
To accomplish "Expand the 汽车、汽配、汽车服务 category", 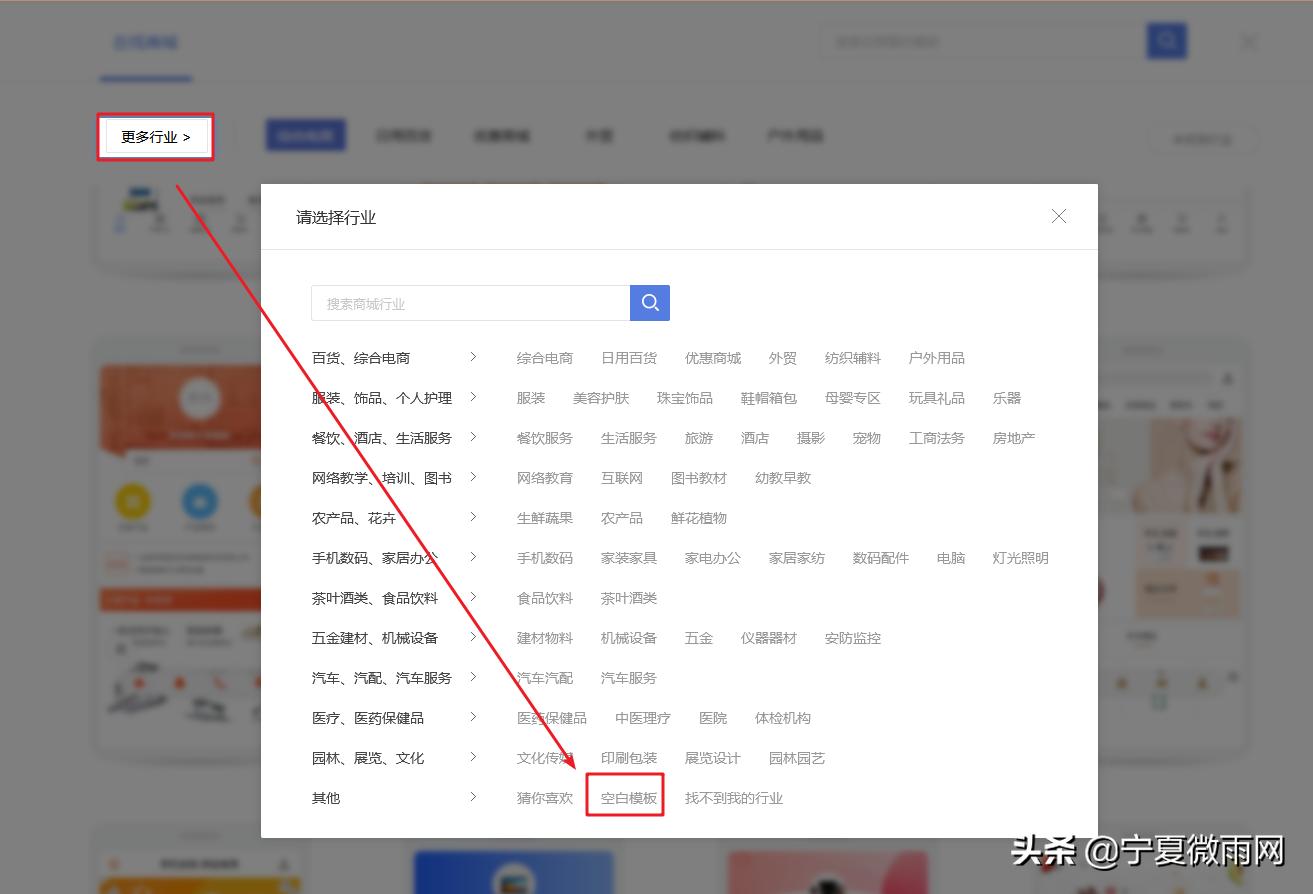I will coord(472,677).
